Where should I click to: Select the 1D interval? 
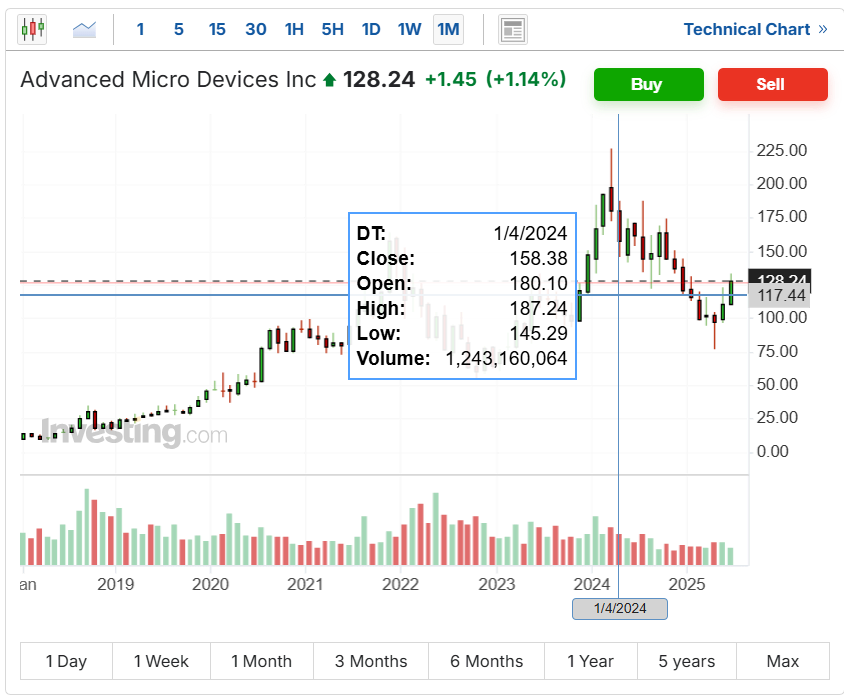tap(371, 29)
